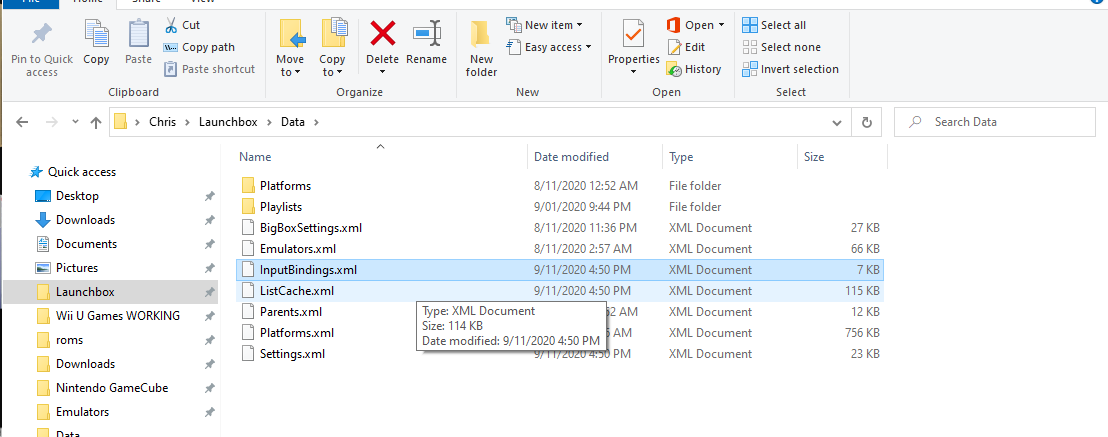
Task: Expand the Move to dropdown
Action: pyautogui.click(x=291, y=72)
